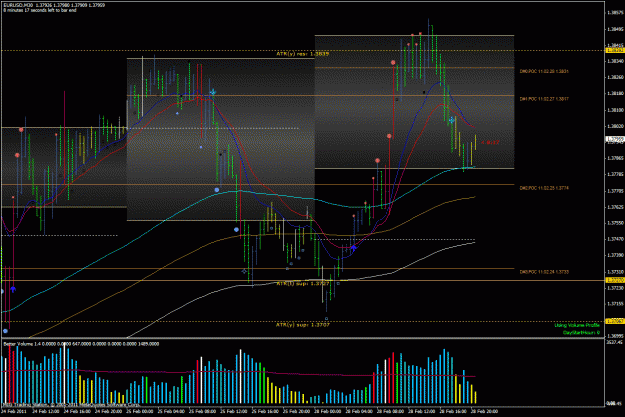Click the MetaQuotes Software Corp. copyright text
The width and height of the screenshot is (625, 417).
(x=72, y=405)
